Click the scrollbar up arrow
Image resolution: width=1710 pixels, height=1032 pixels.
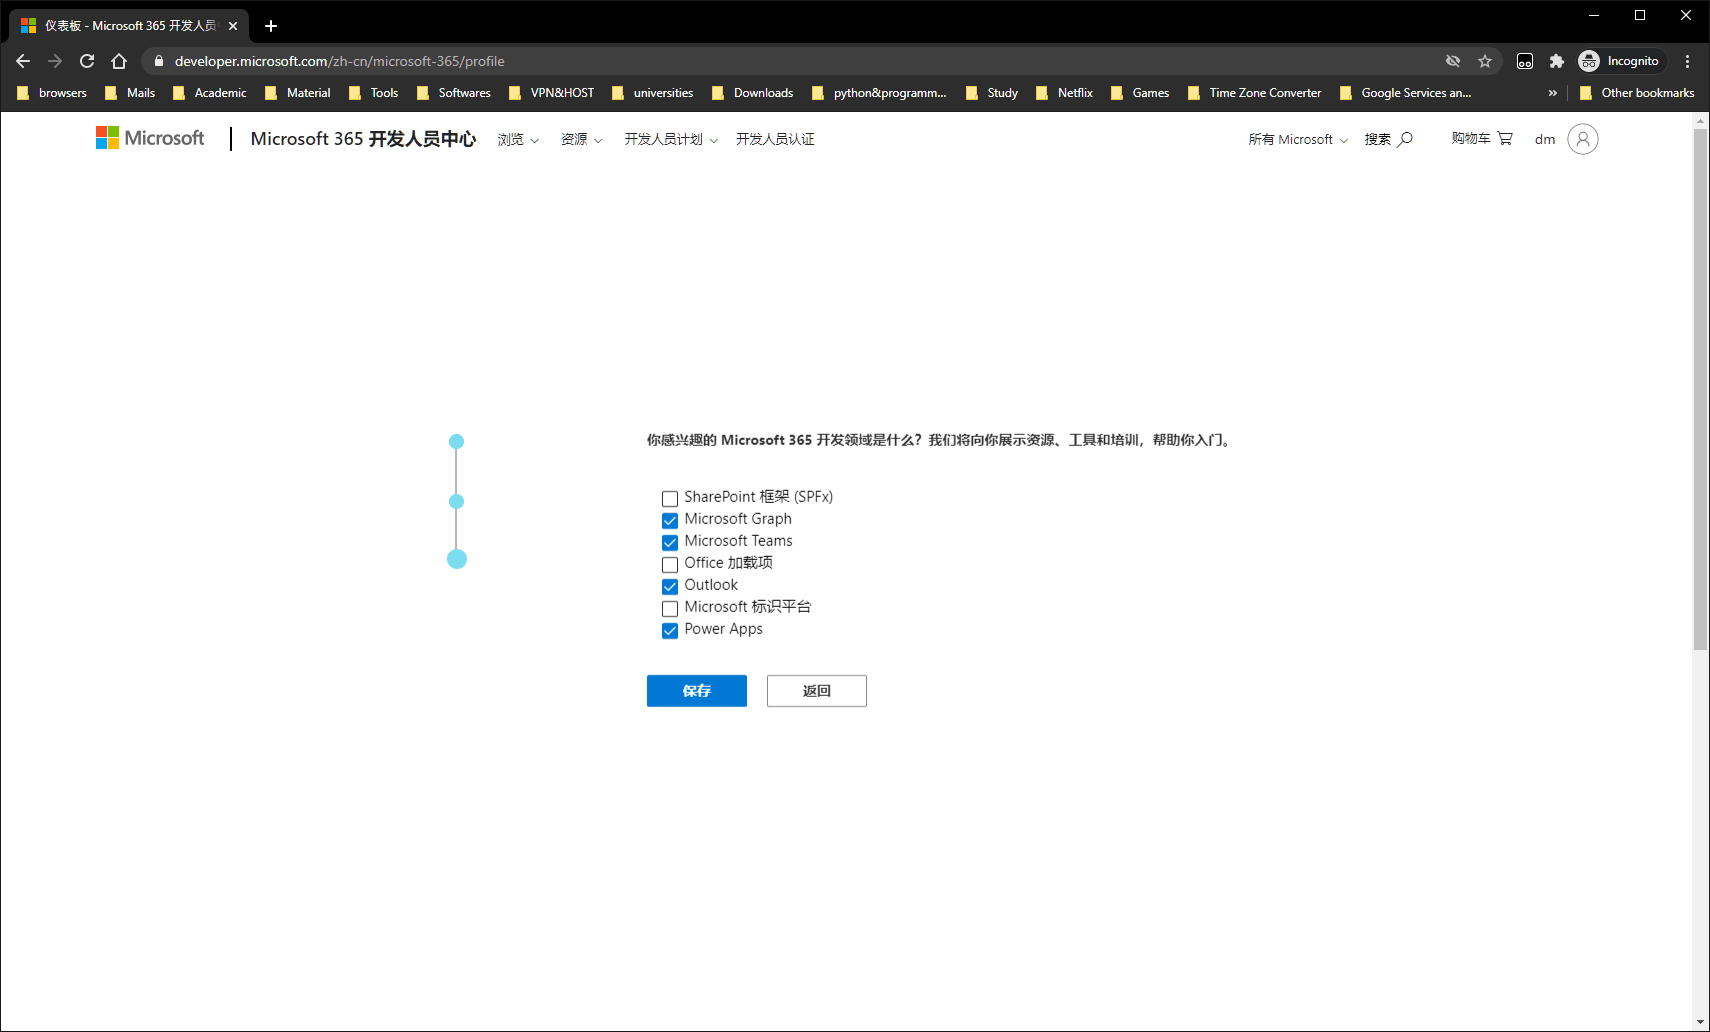point(1700,120)
